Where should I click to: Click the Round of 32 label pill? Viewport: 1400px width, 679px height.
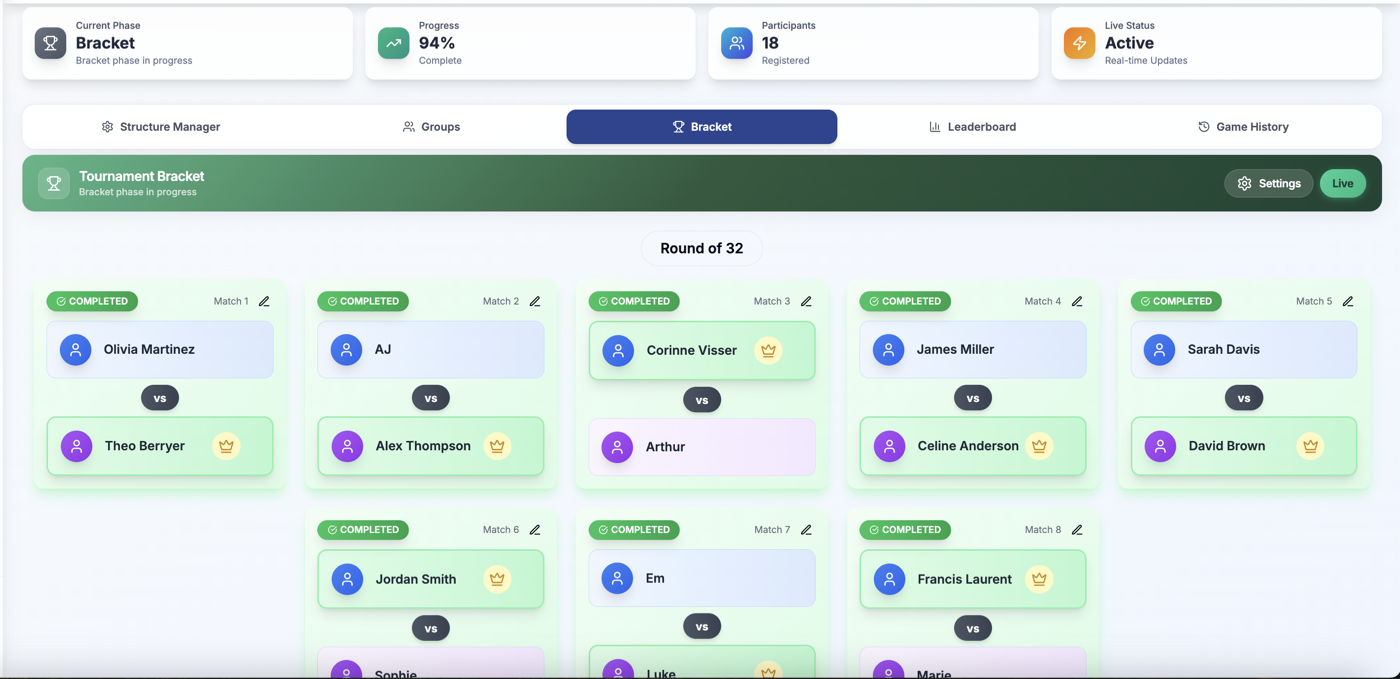pyautogui.click(x=701, y=248)
